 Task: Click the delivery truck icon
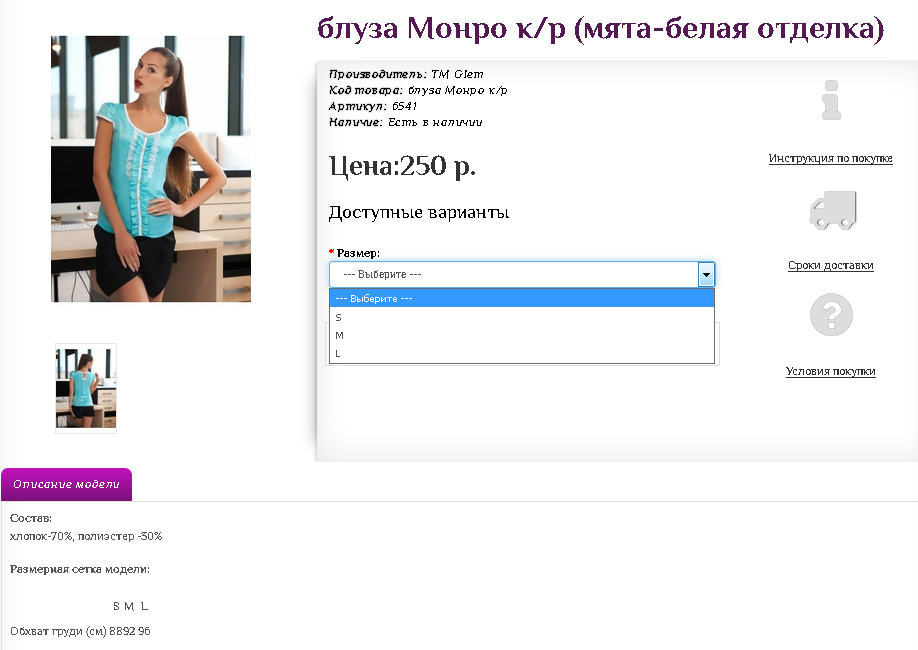point(832,210)
